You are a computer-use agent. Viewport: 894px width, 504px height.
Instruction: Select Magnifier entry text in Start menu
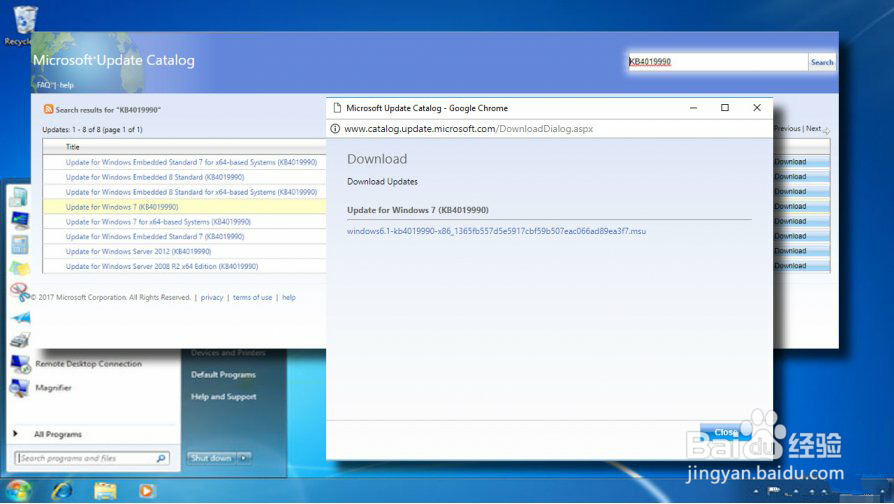click(x=54, y=388)
